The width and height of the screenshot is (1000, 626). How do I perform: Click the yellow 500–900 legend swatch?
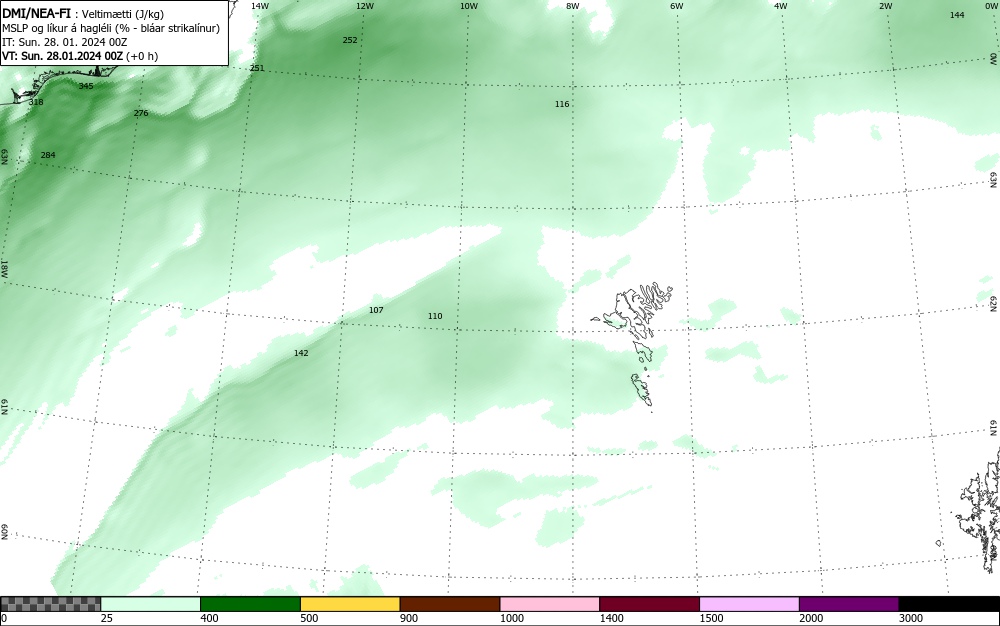pyautogui.click(x=350, y=604)
